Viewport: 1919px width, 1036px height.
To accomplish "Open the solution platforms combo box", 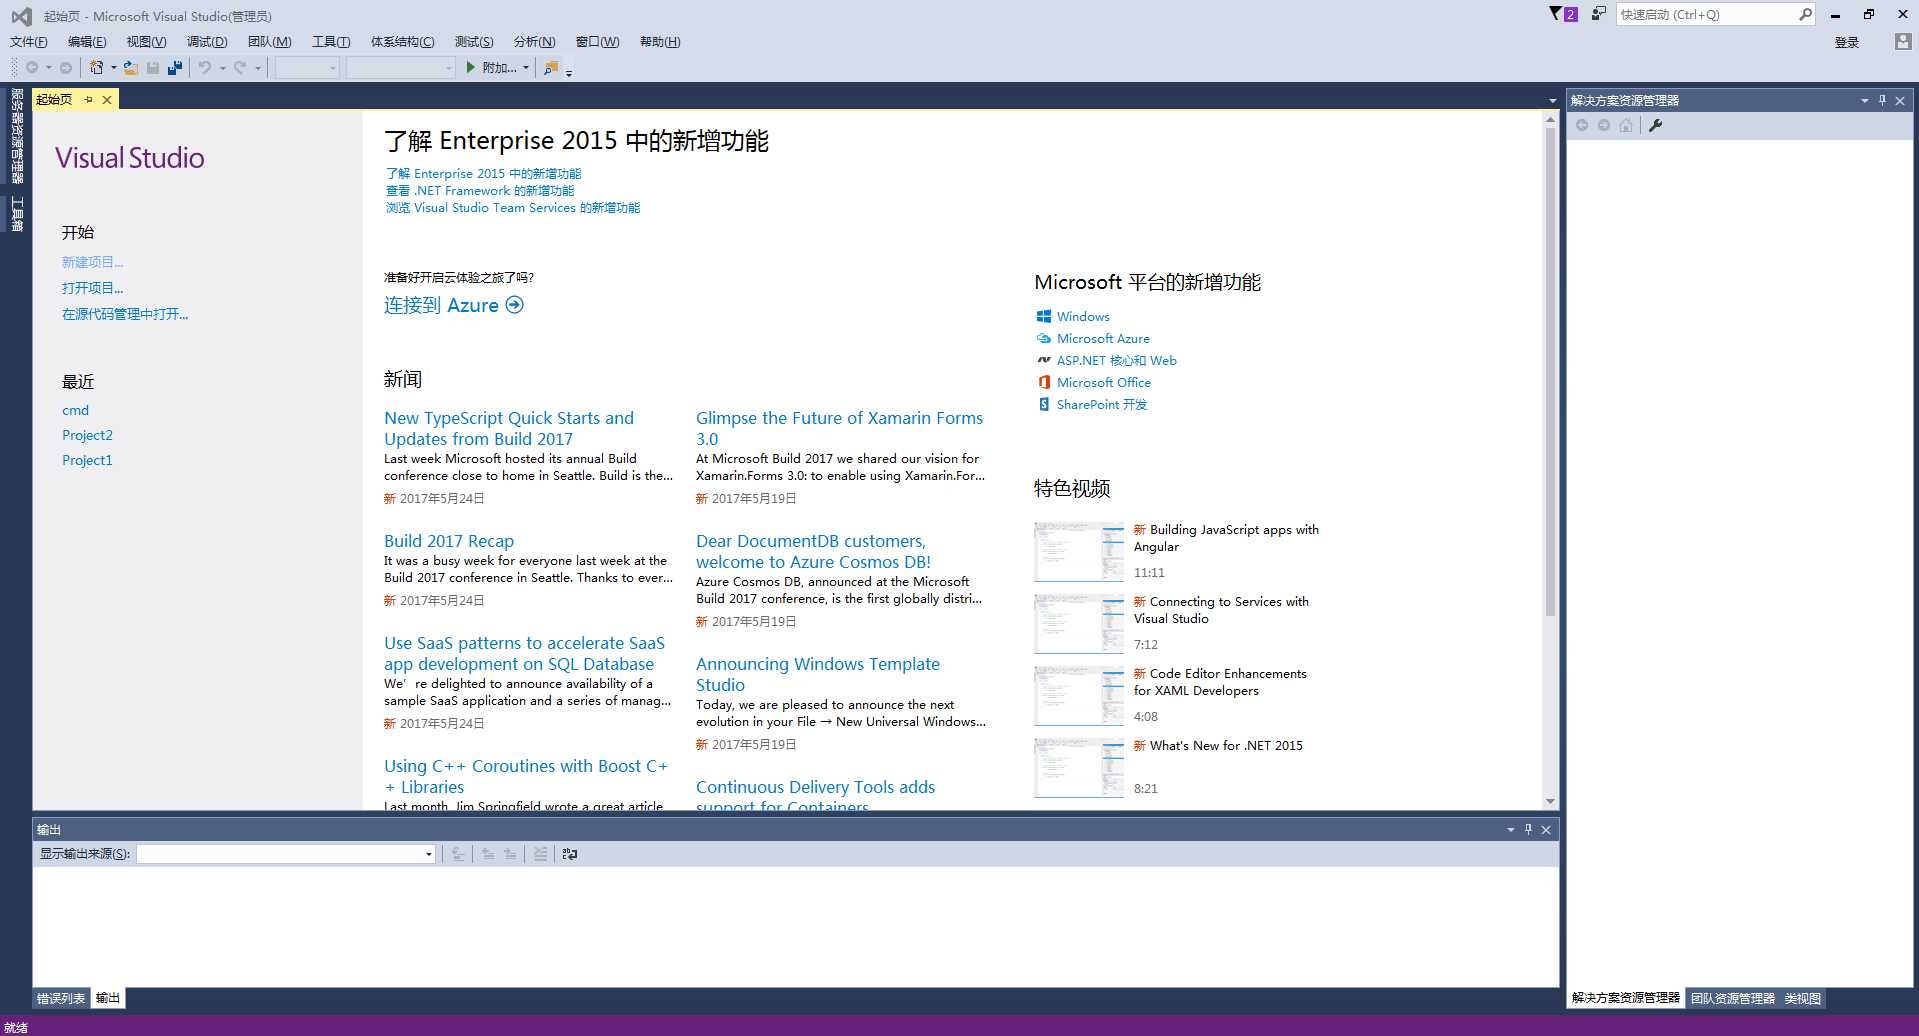I will coord(401,67).
